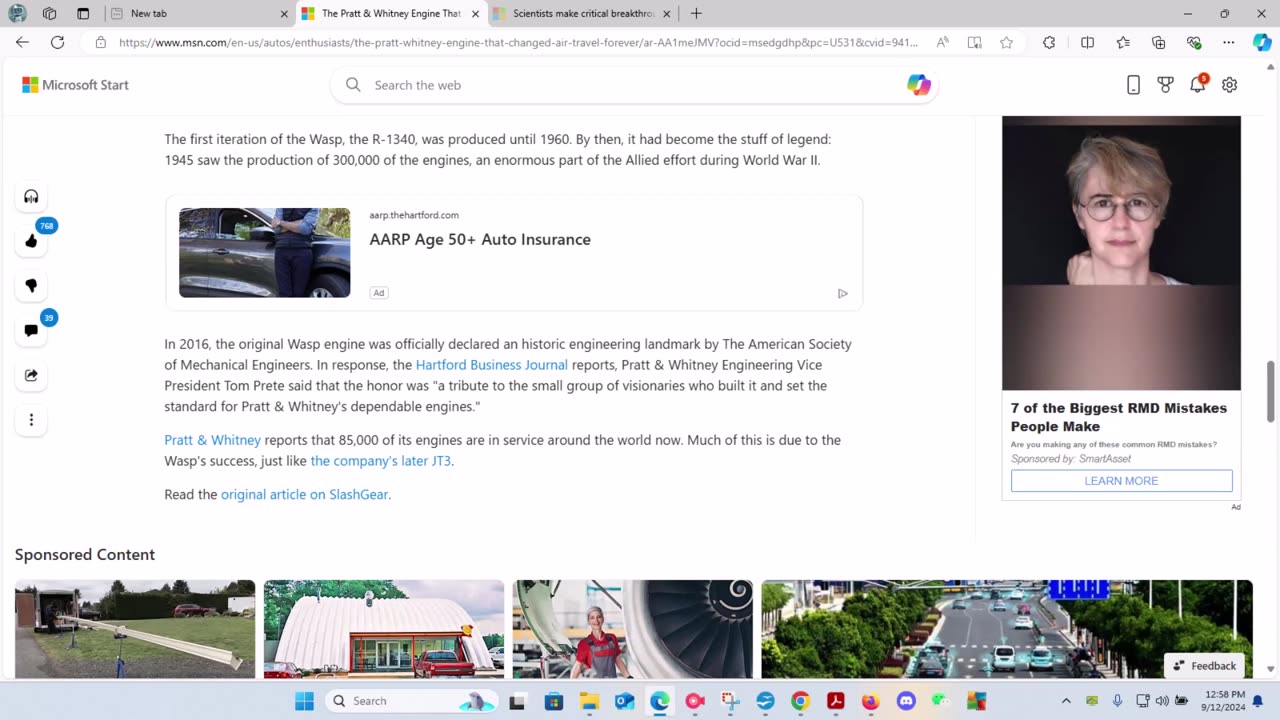Open the Edge workspaces icon

[50, 14]
